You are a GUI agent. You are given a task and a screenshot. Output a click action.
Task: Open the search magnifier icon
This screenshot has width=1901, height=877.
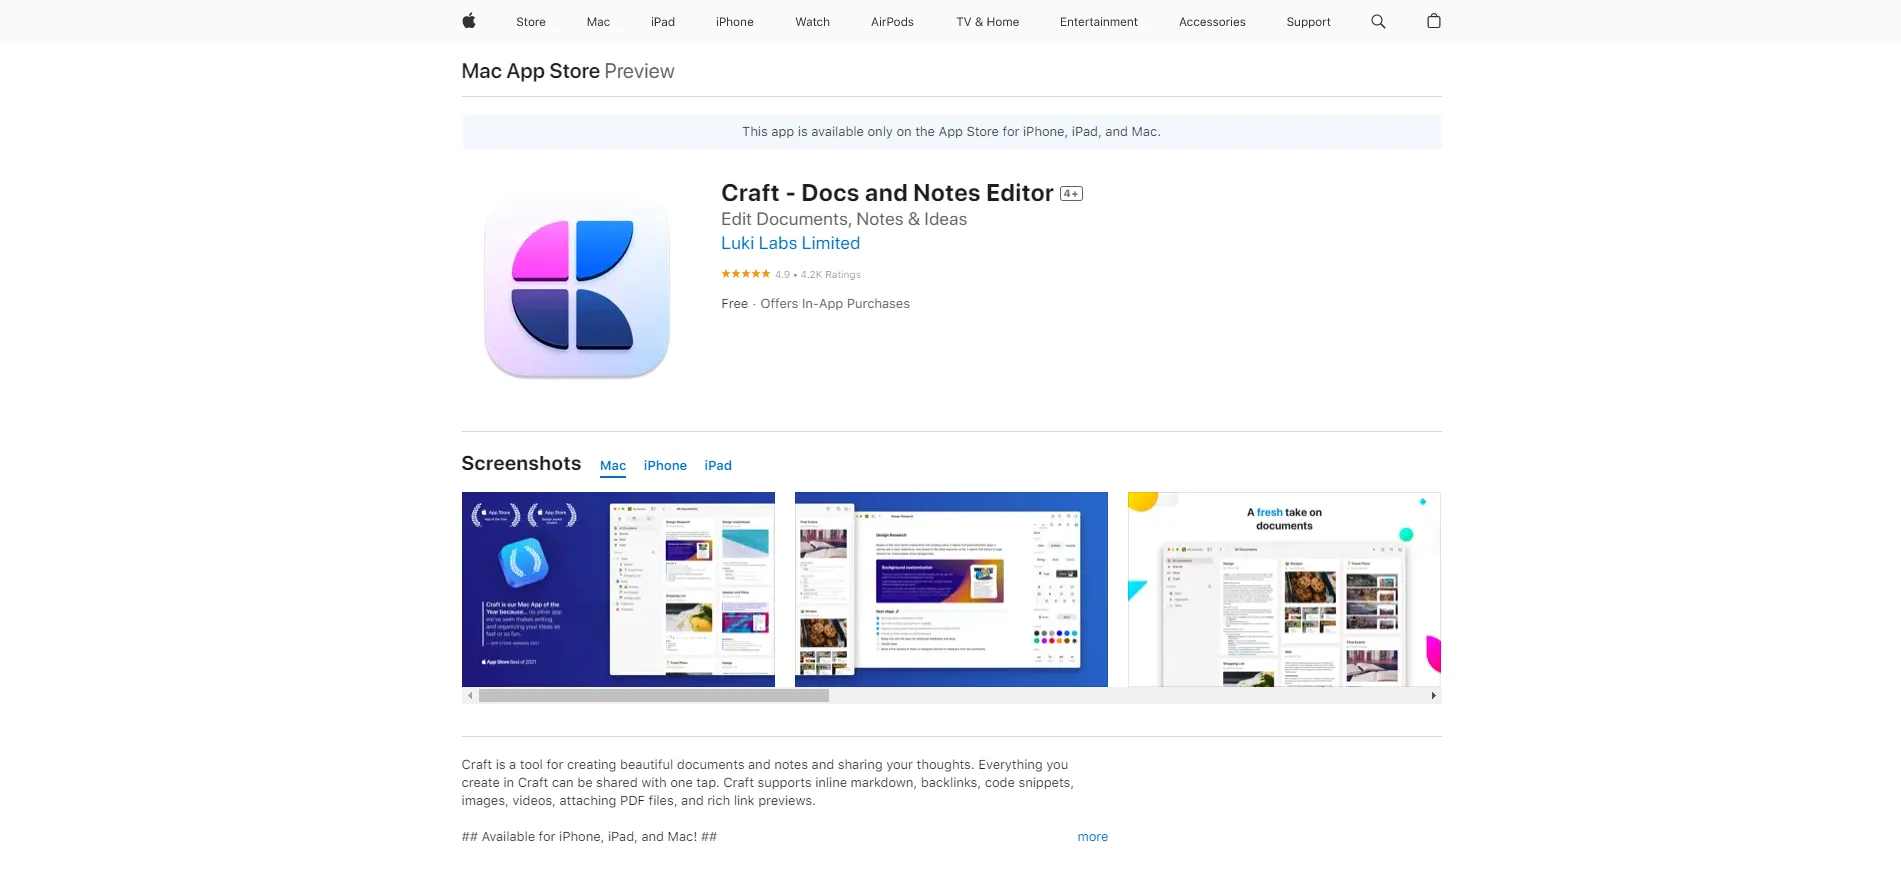coord(1378,21)
